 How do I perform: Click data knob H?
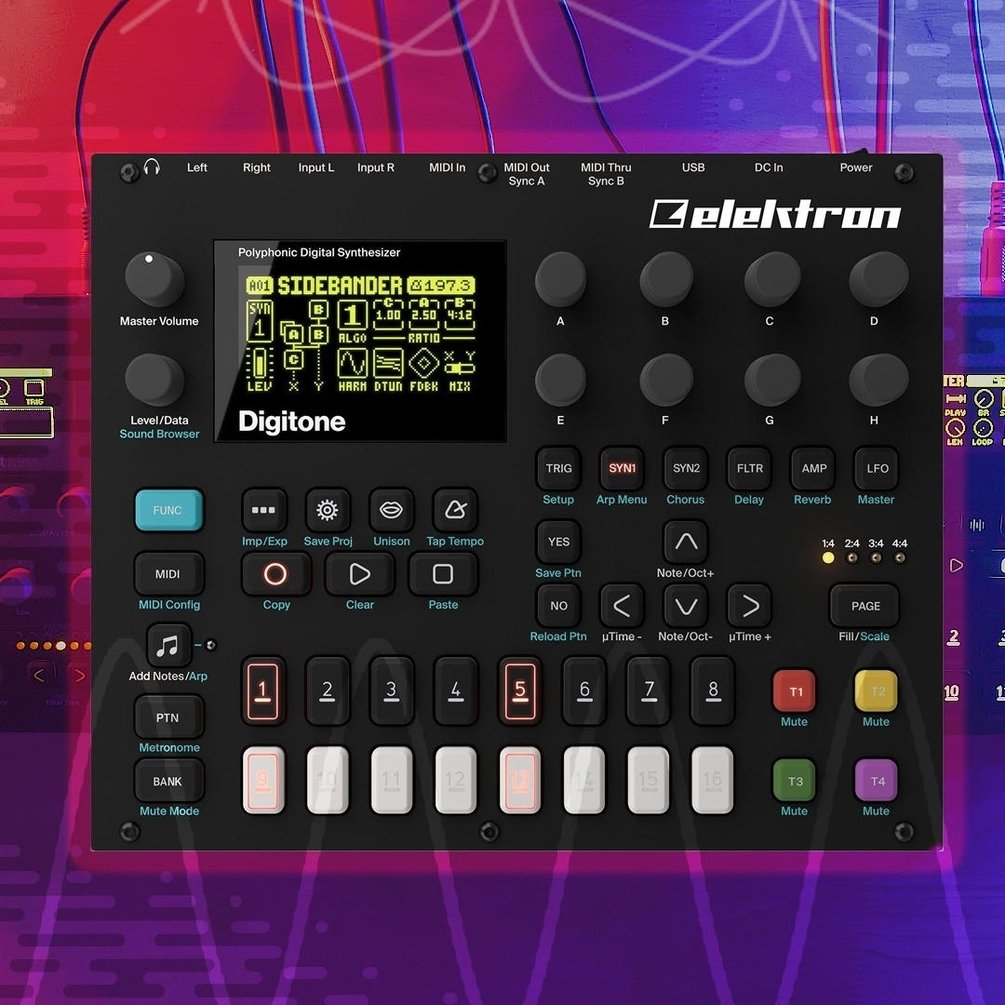pyautogui.click(x=878, y=380)
